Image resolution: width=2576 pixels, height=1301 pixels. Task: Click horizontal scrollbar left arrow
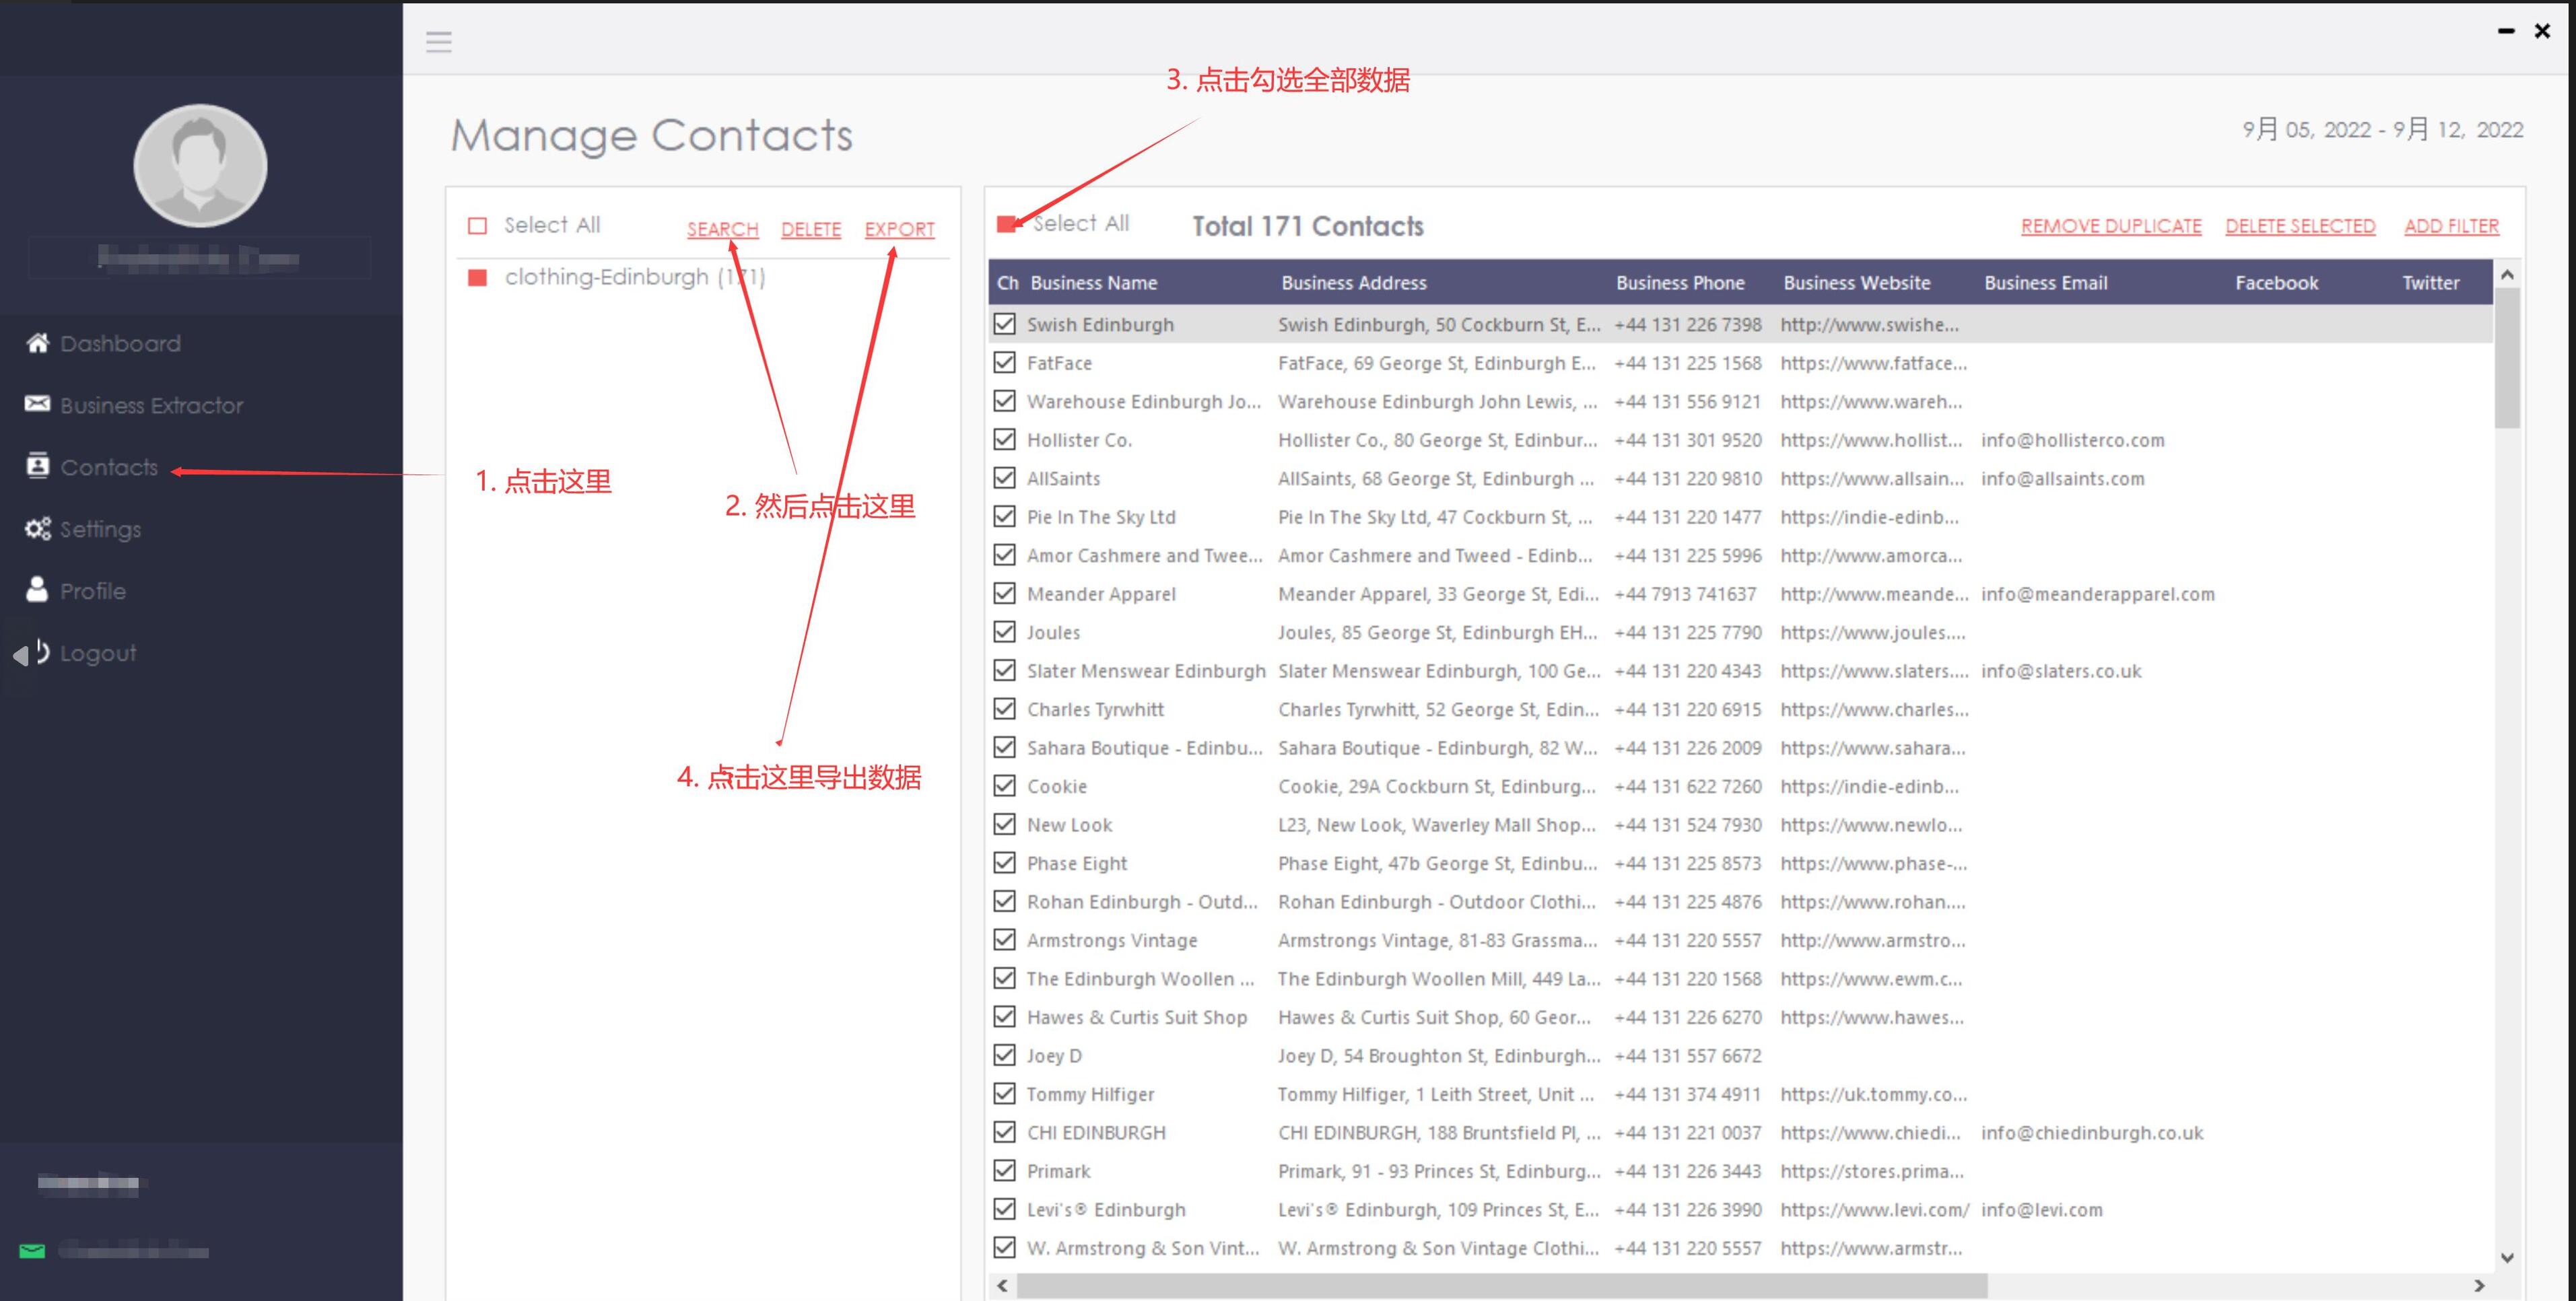(x=1003, y=1286)
